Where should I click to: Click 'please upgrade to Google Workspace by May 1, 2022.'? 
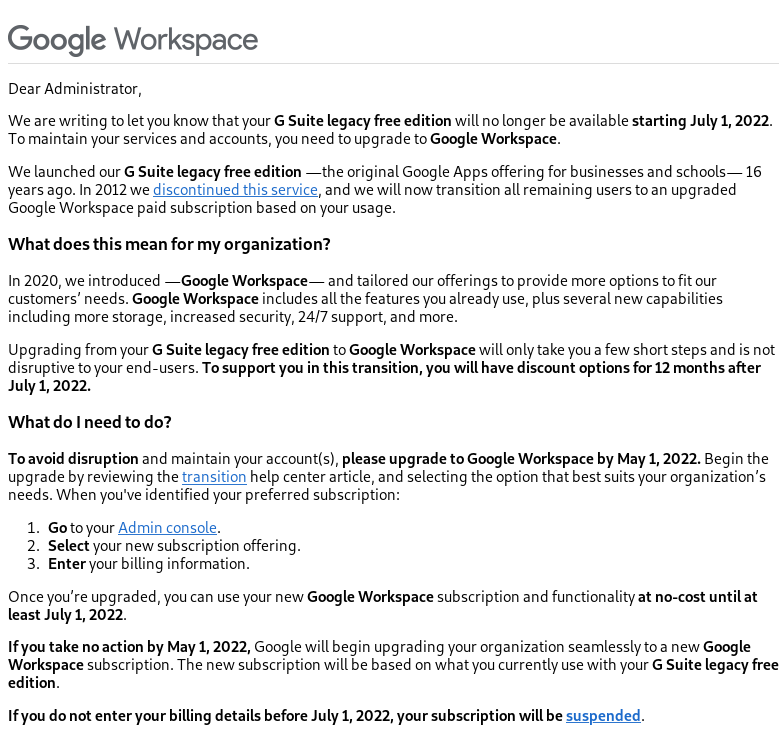point(521,459)
